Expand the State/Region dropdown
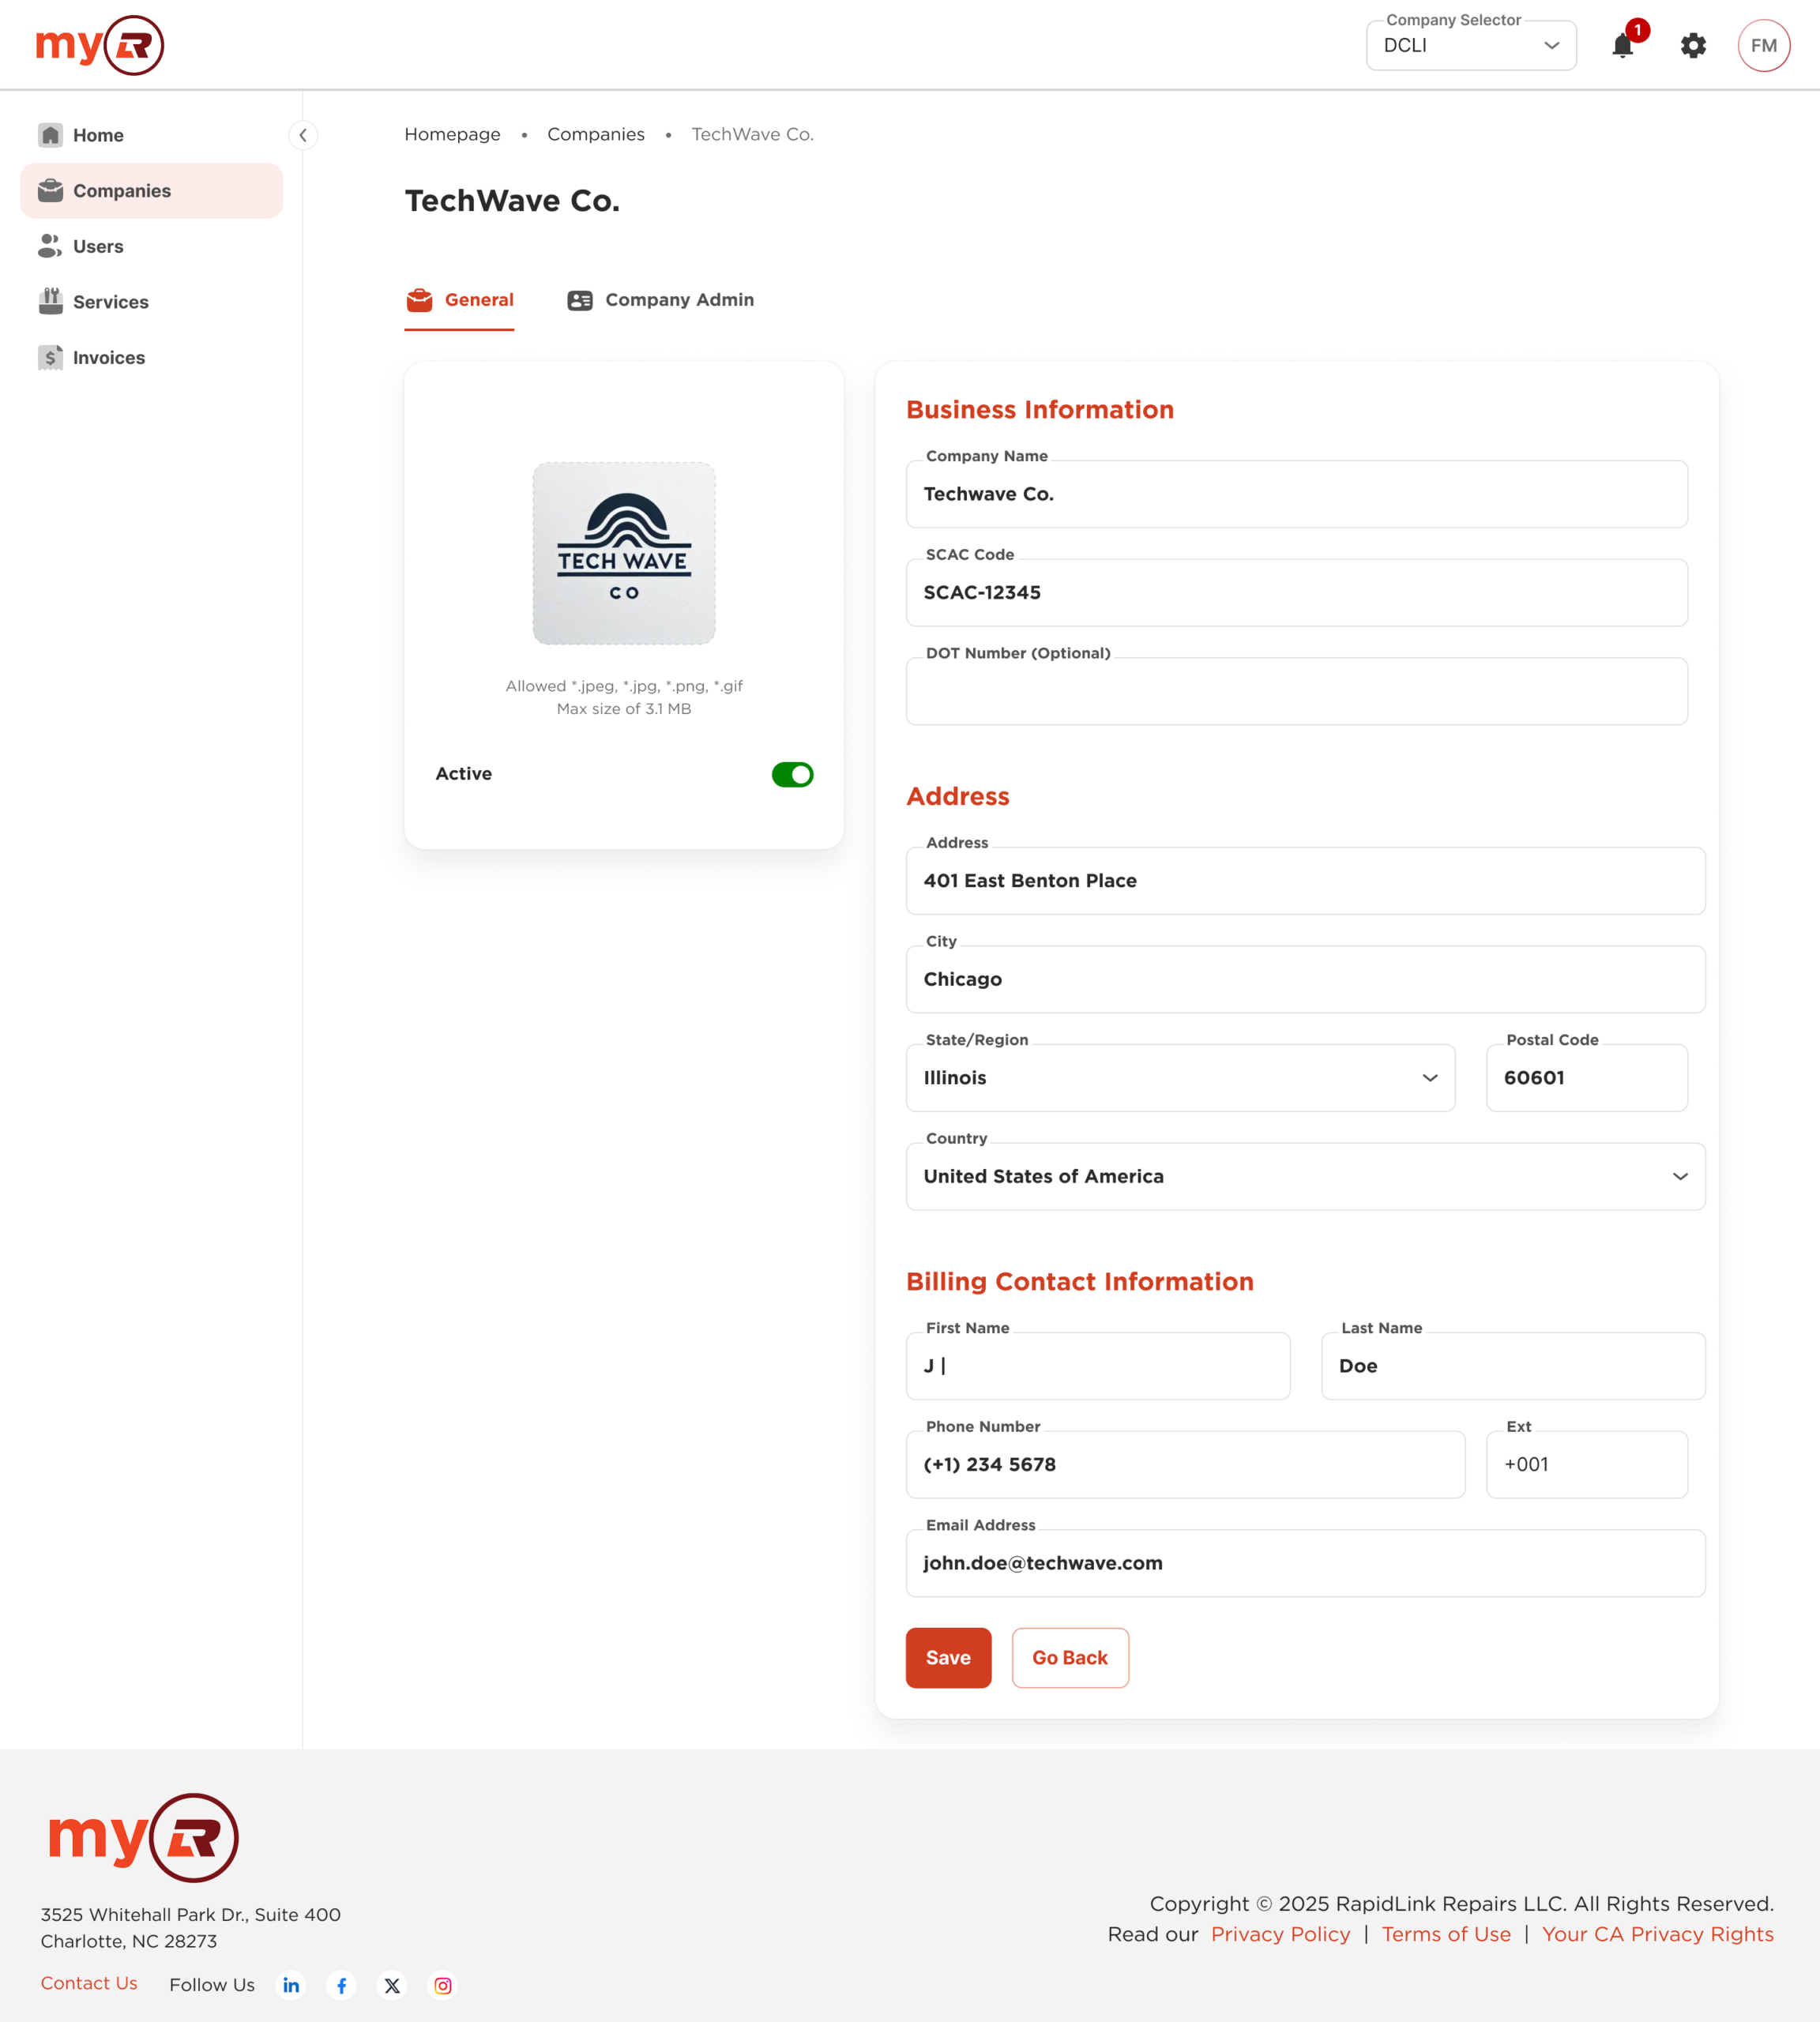Viewport: 1820px width, 2022px height. [1180, 1078]
